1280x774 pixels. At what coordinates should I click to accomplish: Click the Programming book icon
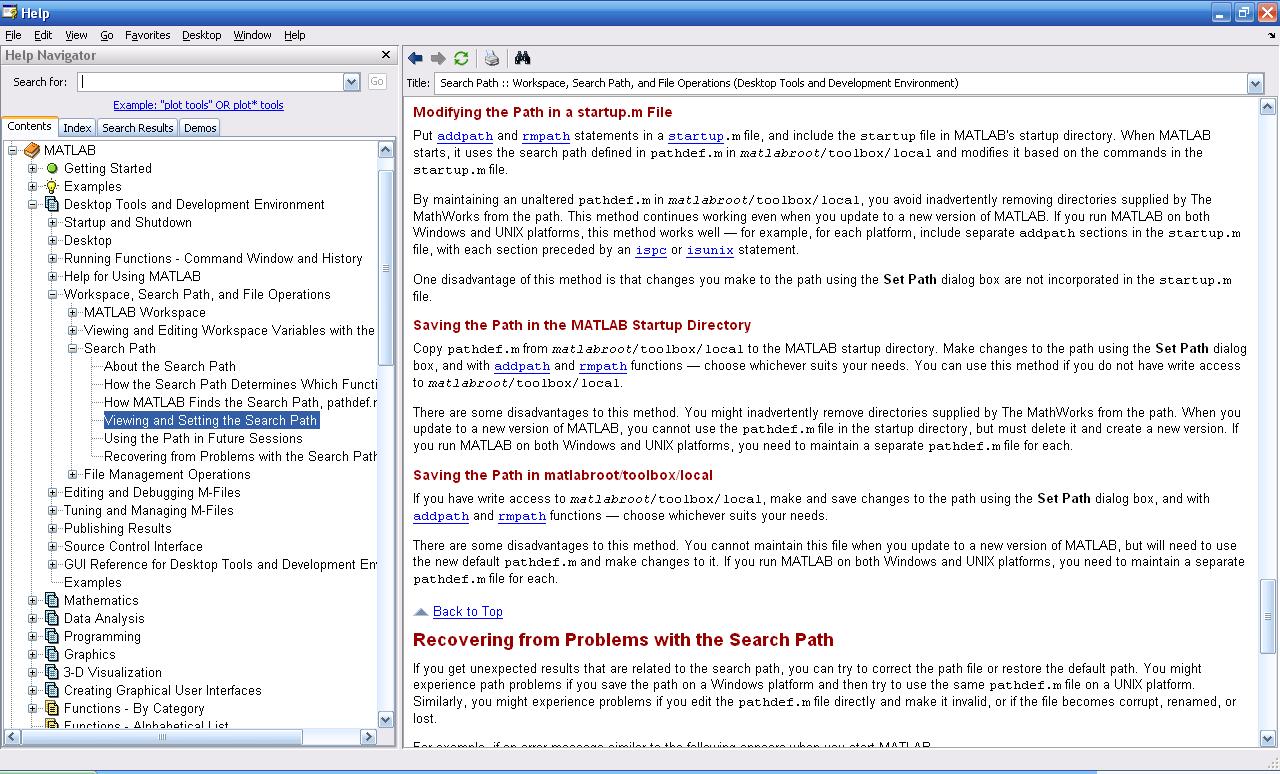[x=52, y=636]
